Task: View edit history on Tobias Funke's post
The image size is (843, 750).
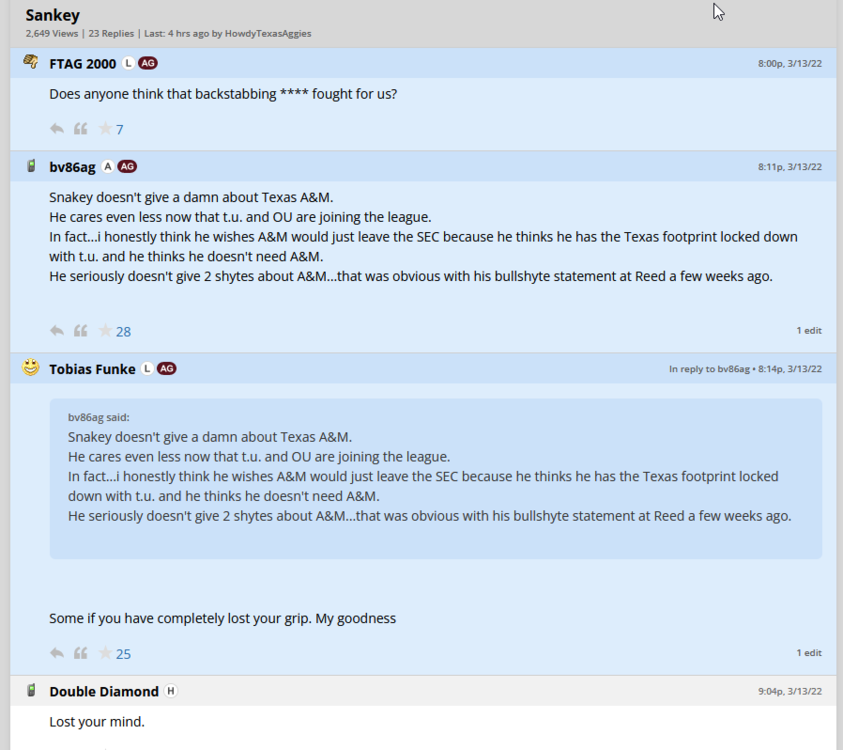Action: pyautogui.click(x=809, y=652)
